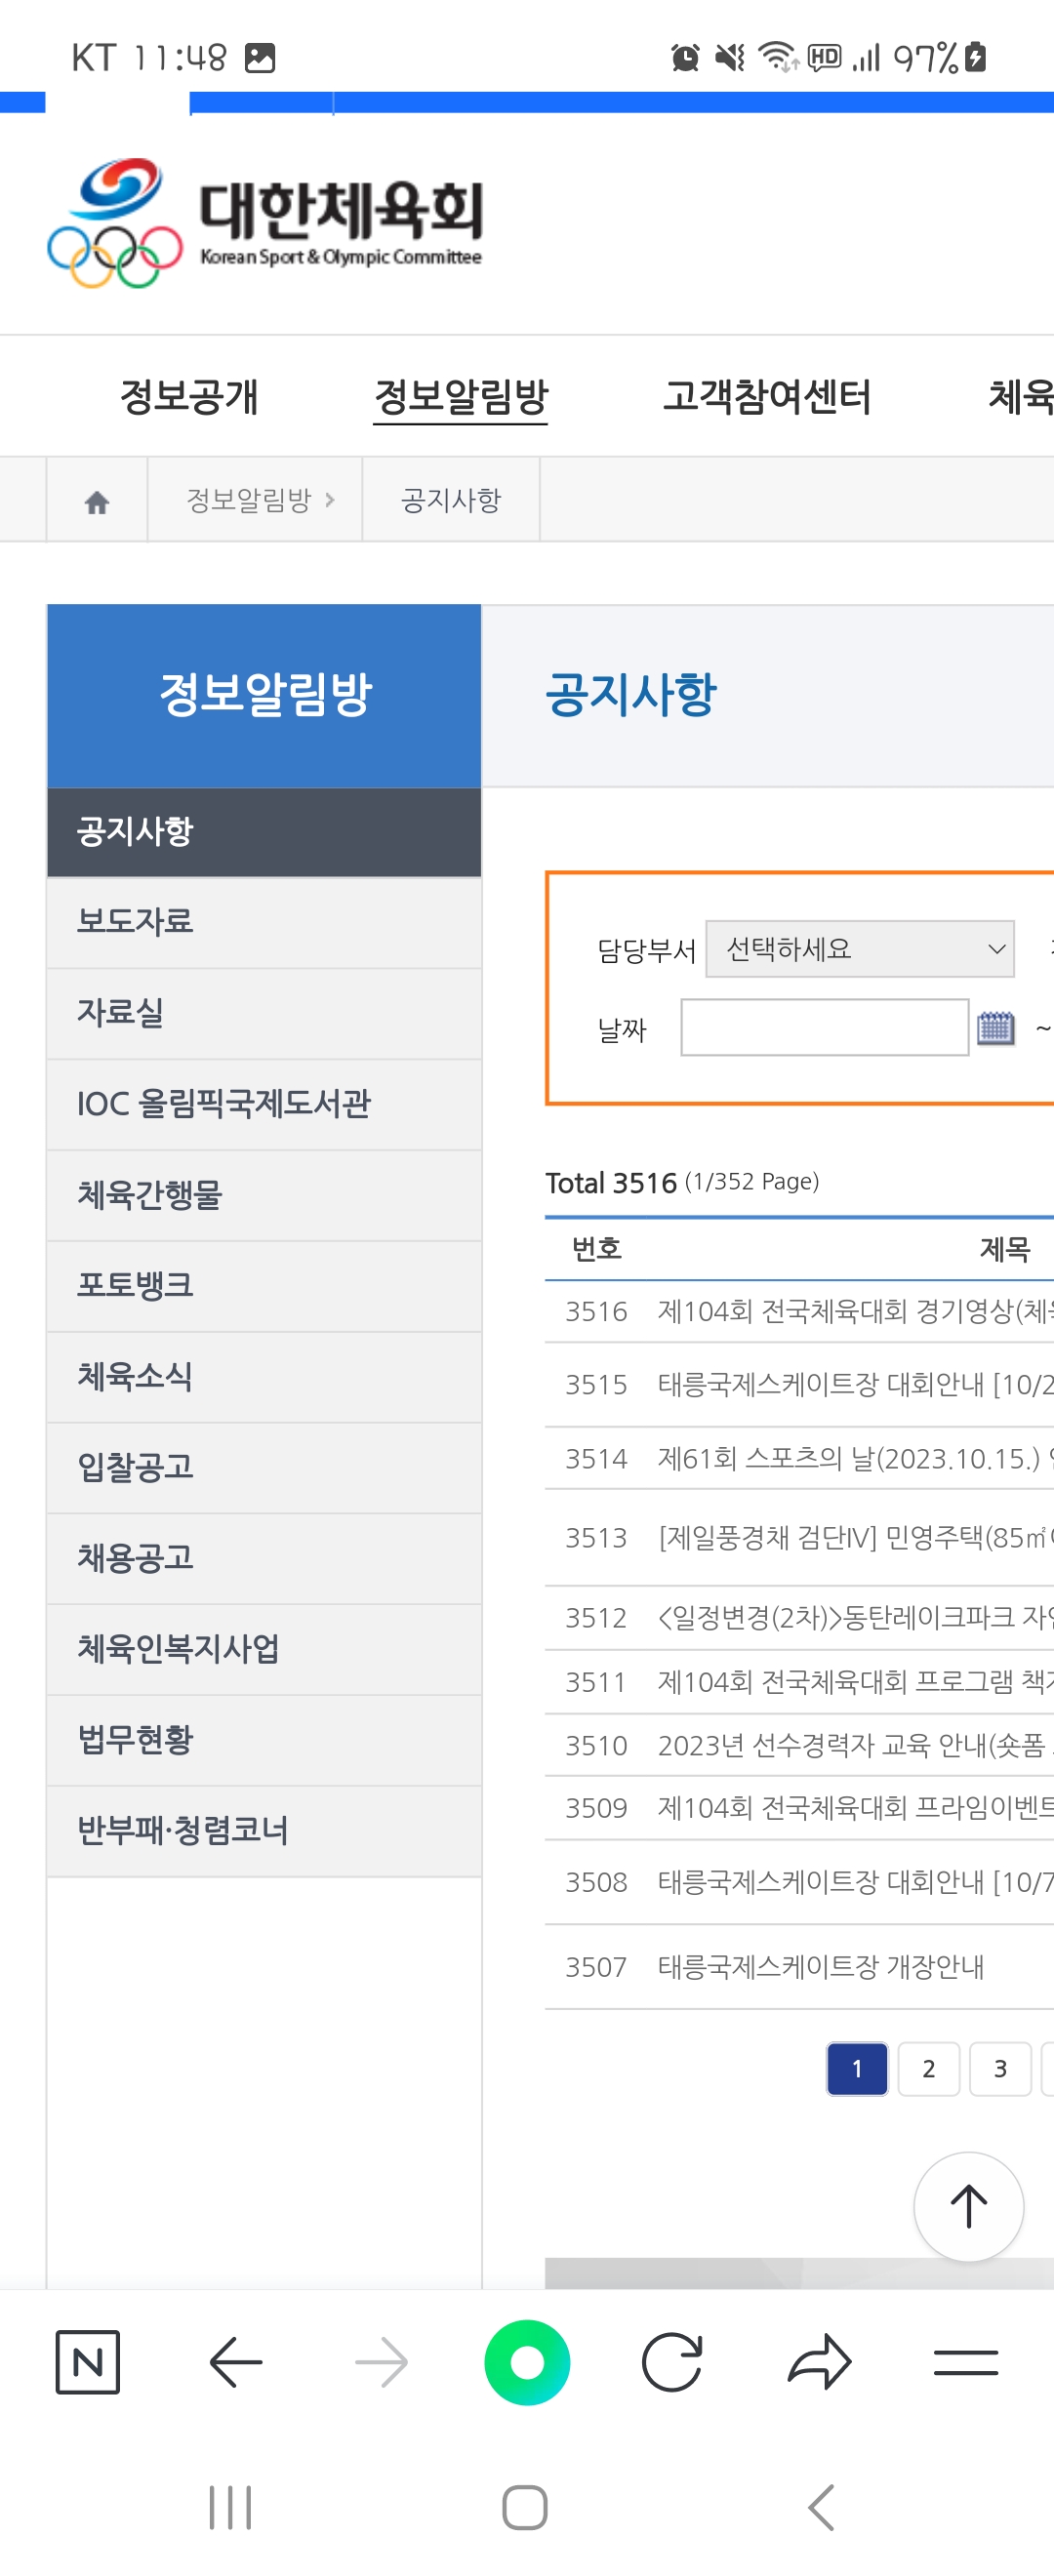Viewport: 1054px width, 2576px height.
Task: Open notice 3514 제61회 스포츠의 날
Action: point(855,1458)
